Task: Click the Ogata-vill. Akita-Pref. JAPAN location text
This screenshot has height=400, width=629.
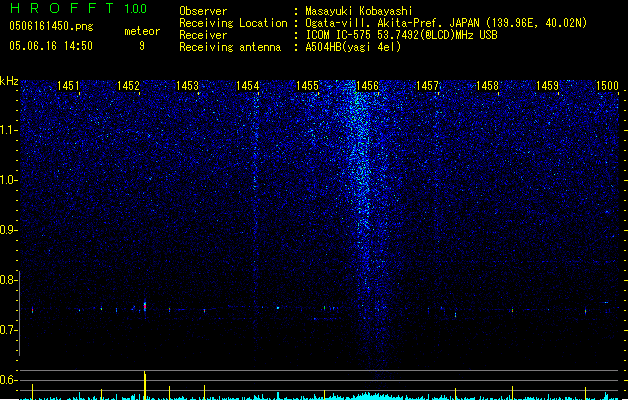Action: point(446,23)
